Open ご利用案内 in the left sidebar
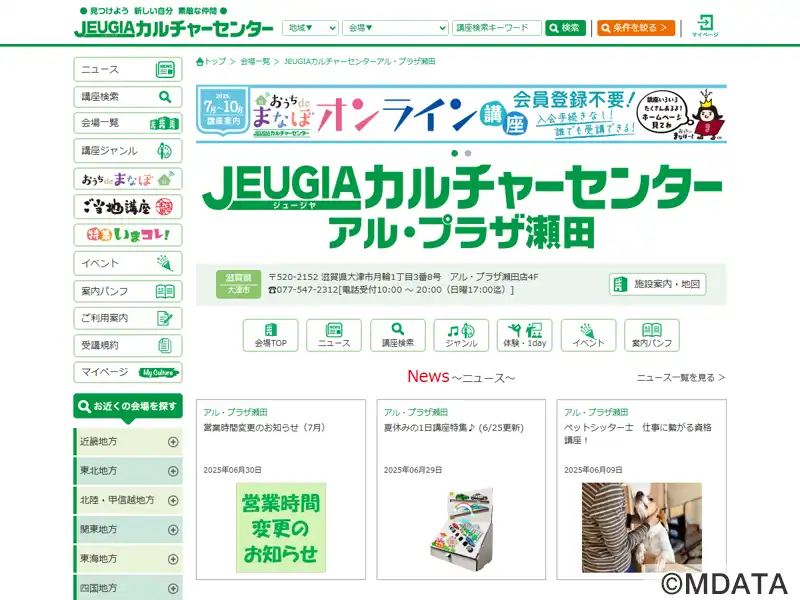 (x=128, y=318)
